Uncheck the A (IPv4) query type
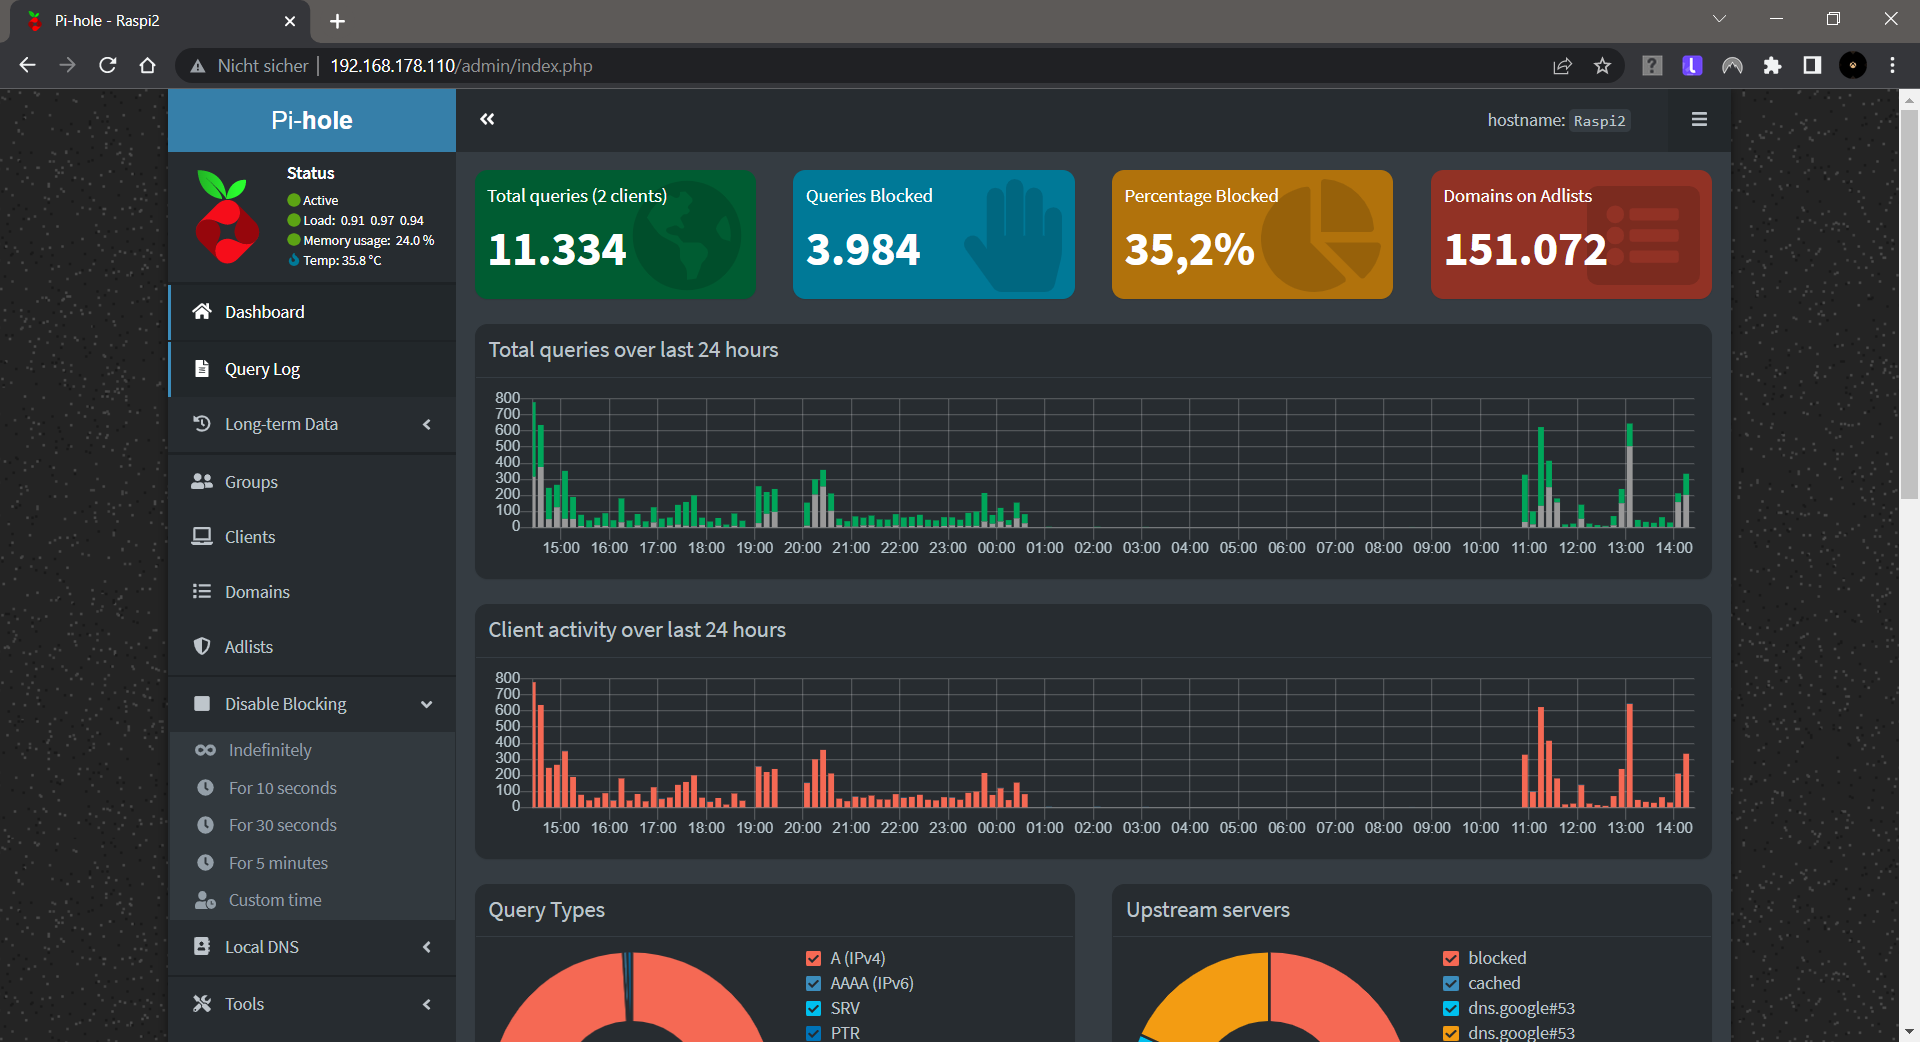Screen dimensions: 1920x1042 [813, 958]
